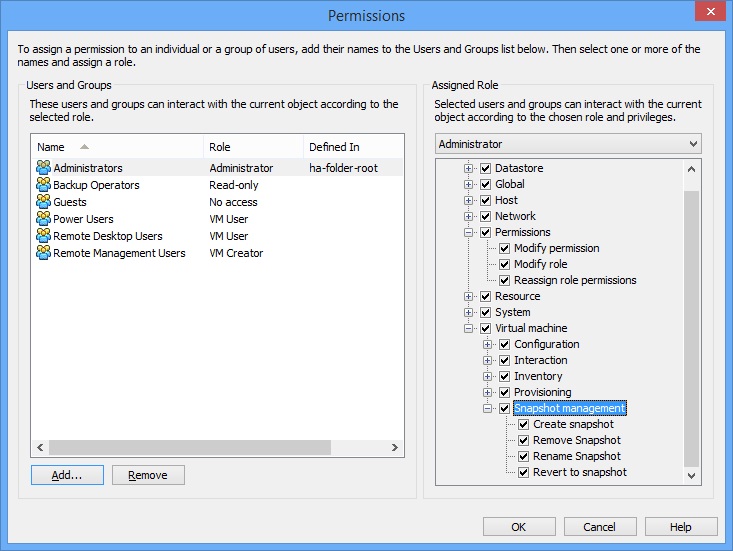
Task: Select the Inventory privilege tree item
Action: [540, 376]
